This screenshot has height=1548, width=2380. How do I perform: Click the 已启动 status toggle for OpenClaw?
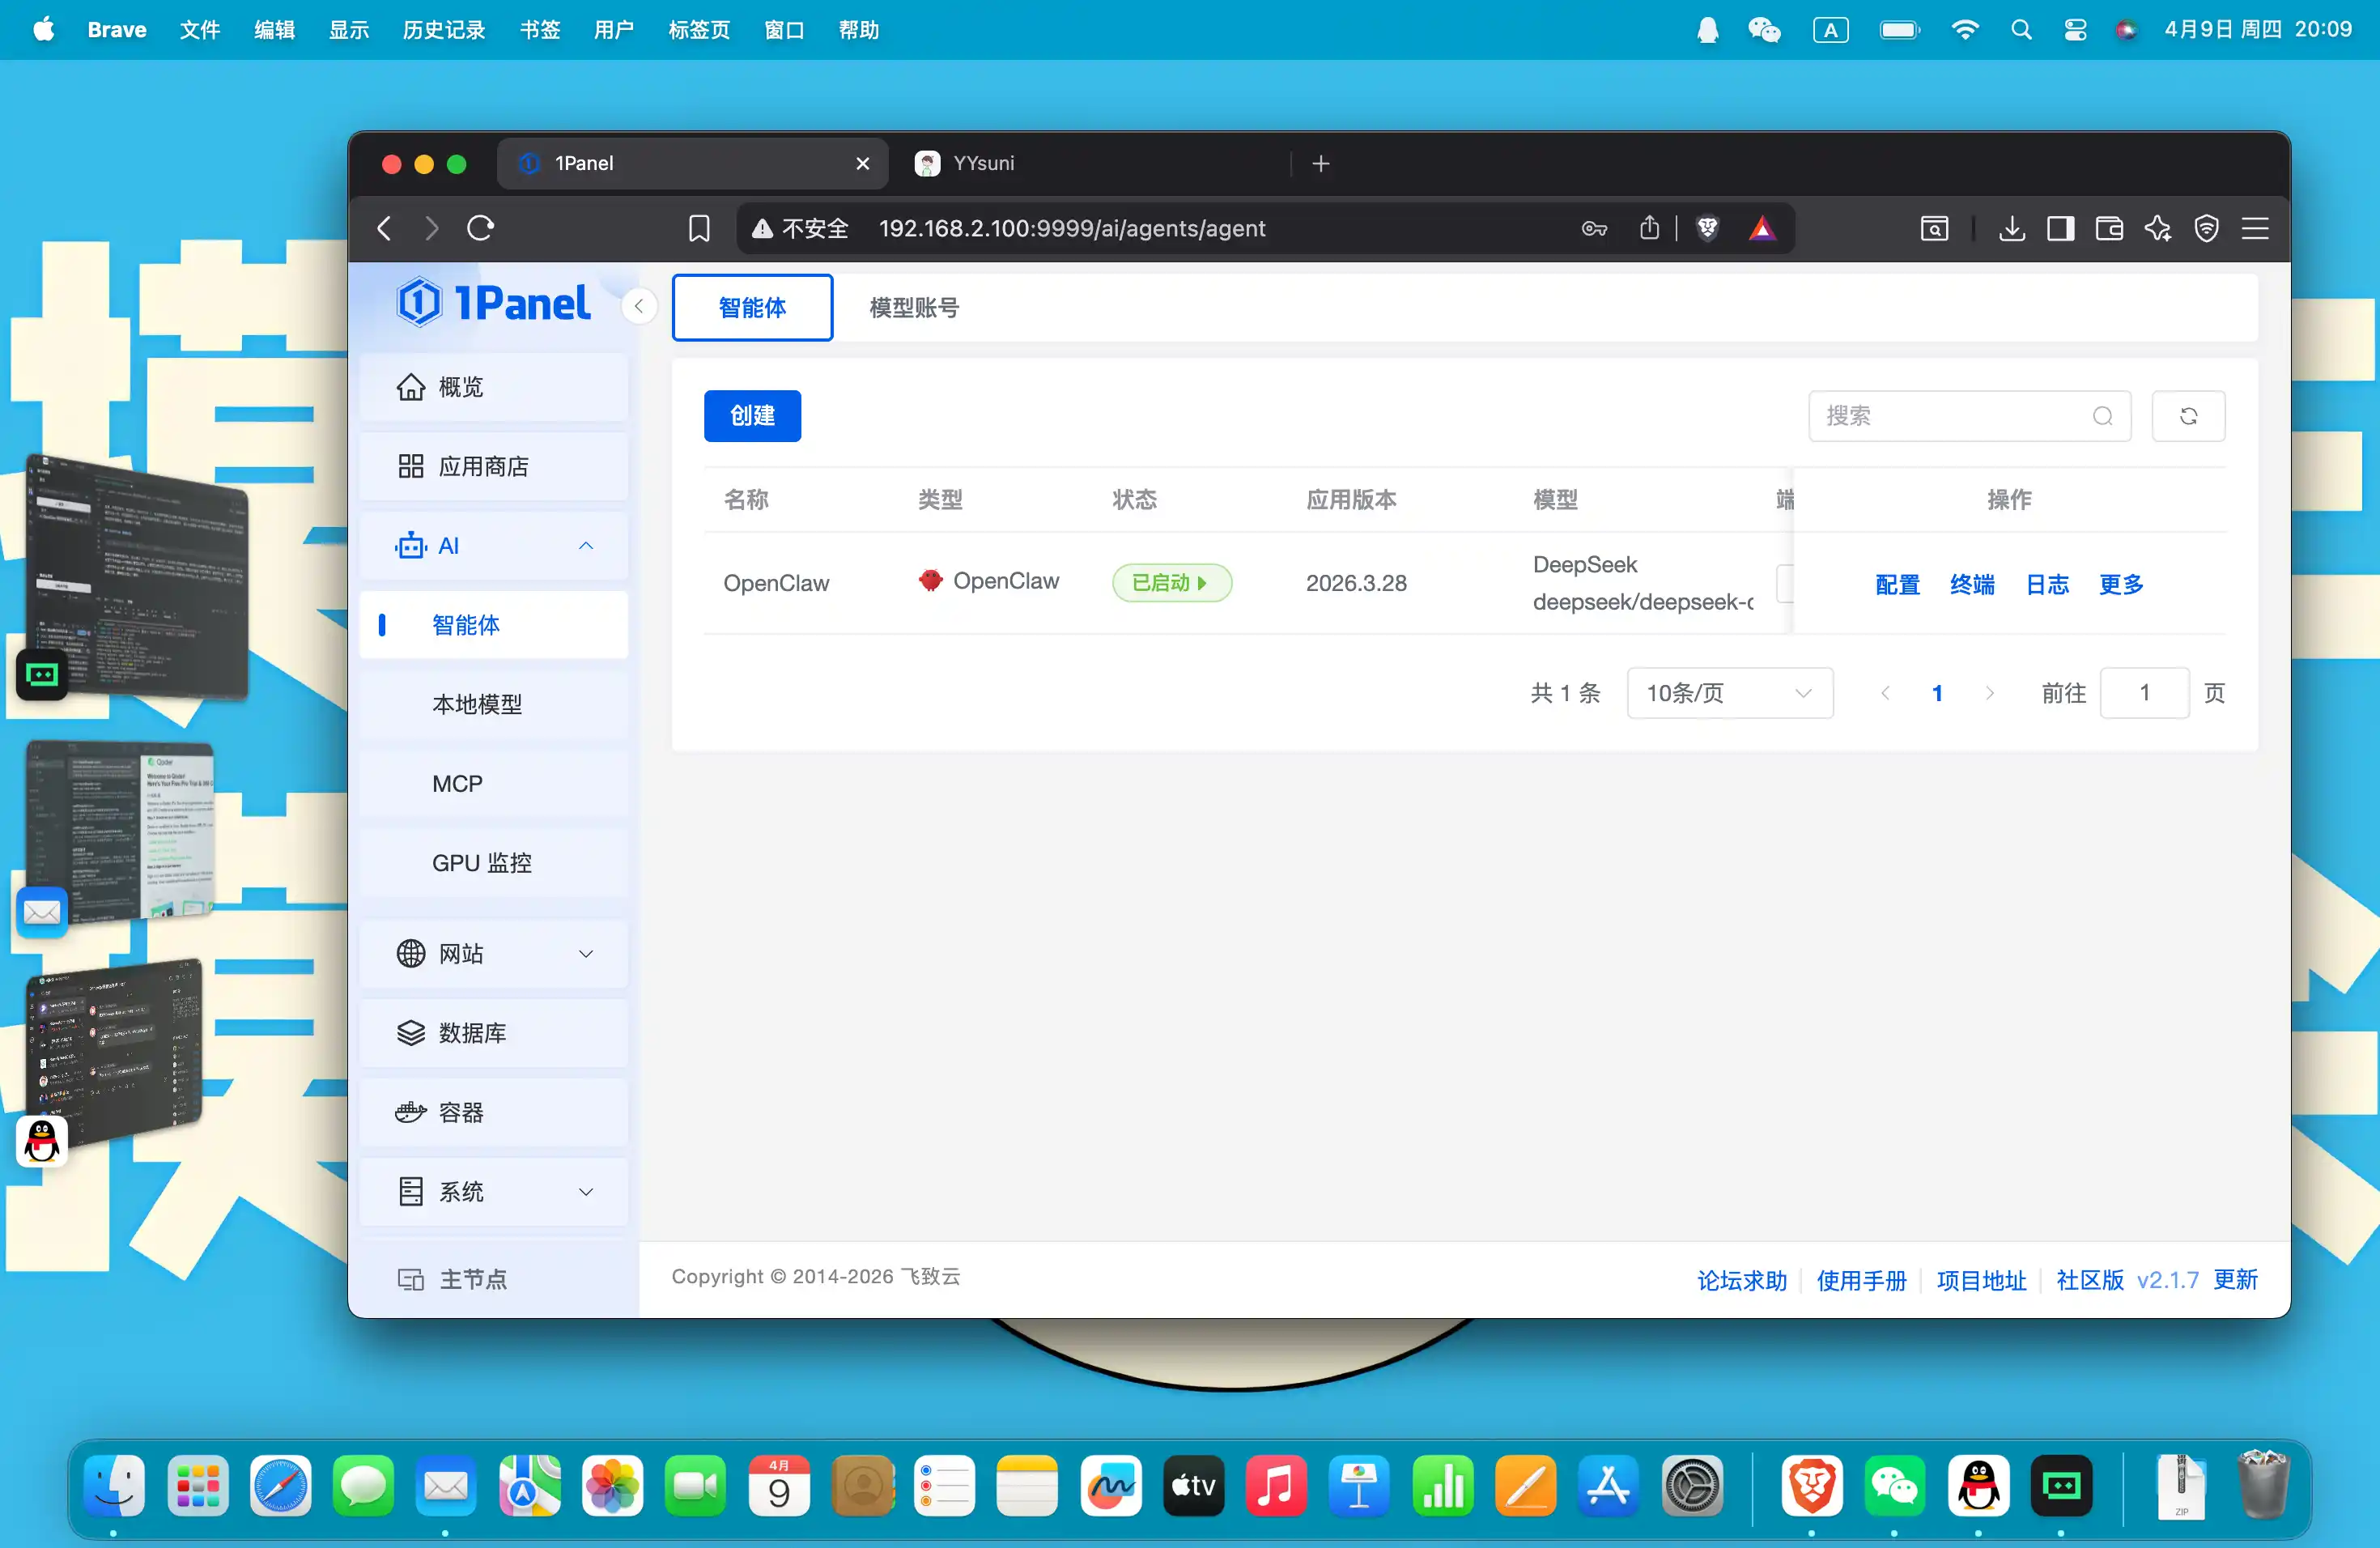(1171, 583)
